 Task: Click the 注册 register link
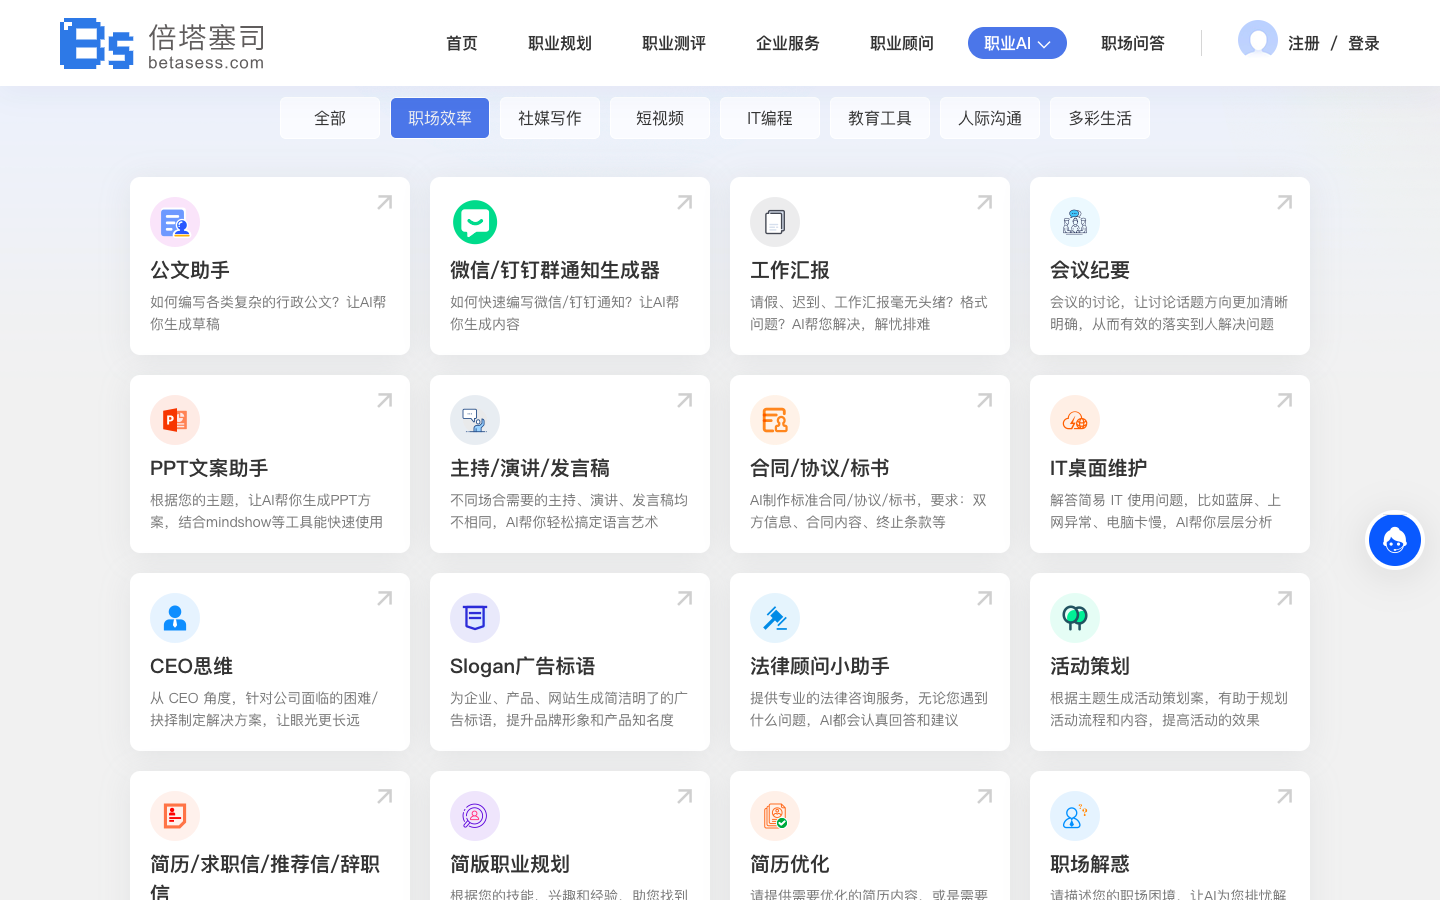point(1303,43)
